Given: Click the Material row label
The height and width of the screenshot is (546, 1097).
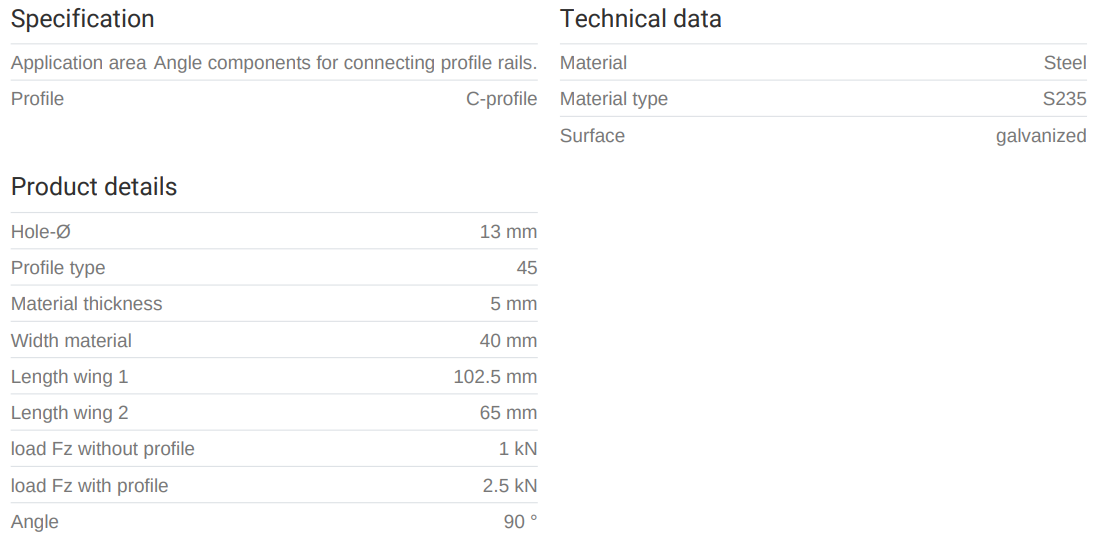Looking at the screenshot, I should (593, 63).
